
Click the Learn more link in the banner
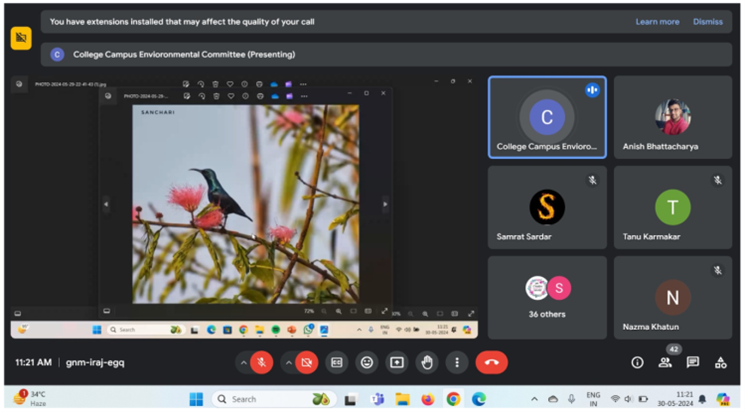(657, 22)
